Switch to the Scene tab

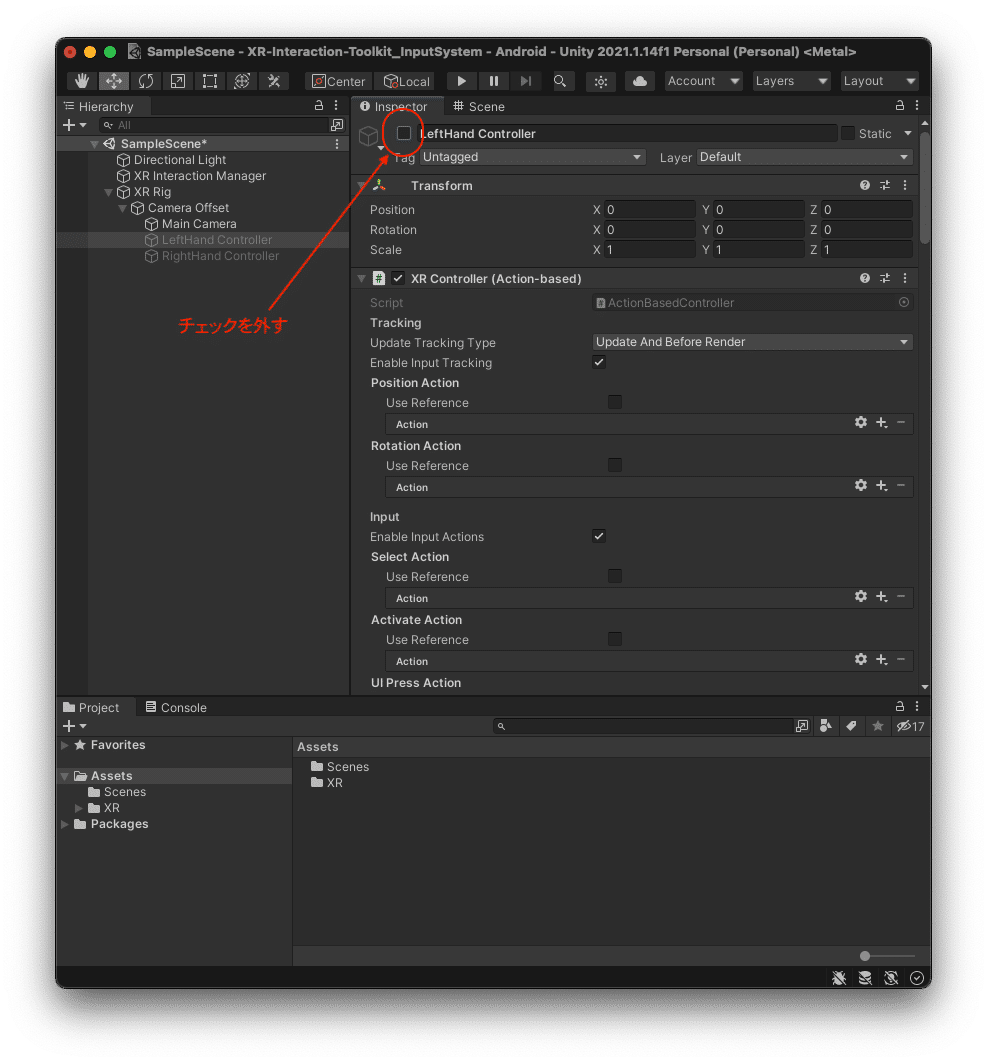[x=479, y=106]
